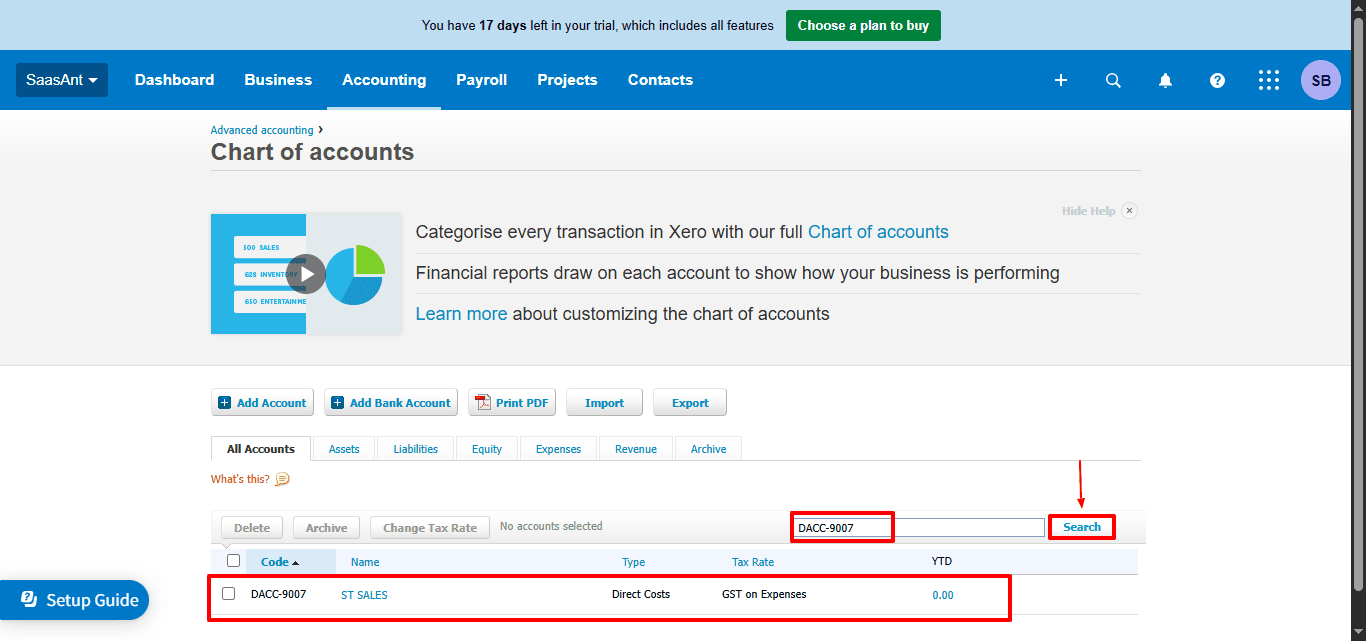Sort by the Type column header
This screenshot has width=1366, height=641.
point(633,562)
